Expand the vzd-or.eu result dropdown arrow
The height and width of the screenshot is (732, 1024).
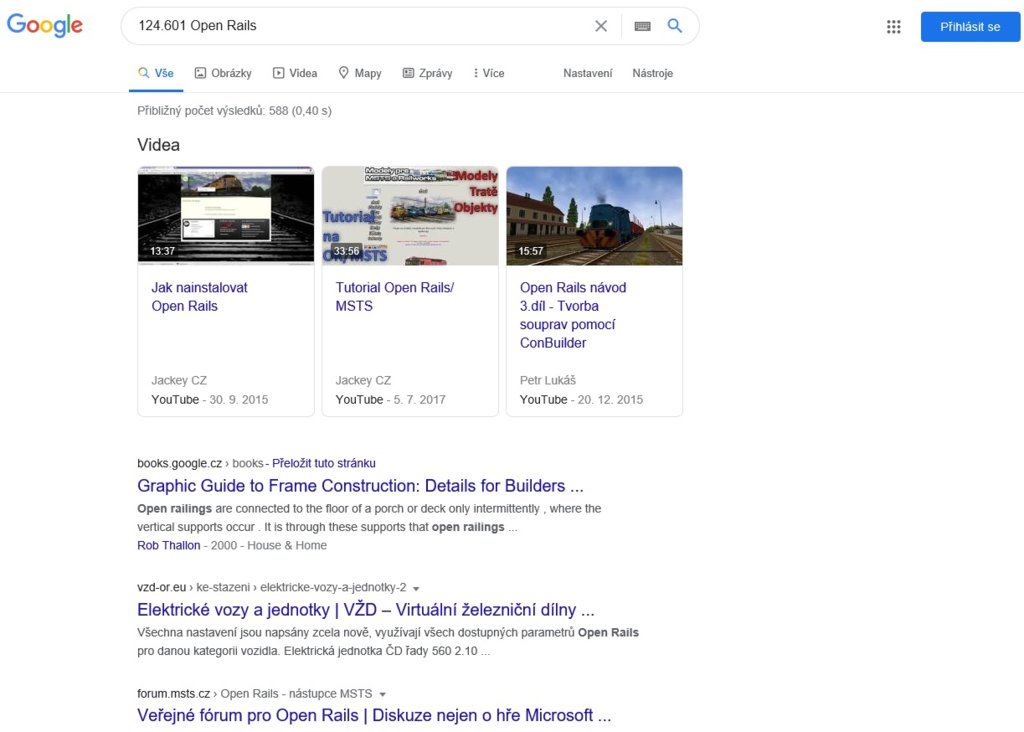(416, 588)
